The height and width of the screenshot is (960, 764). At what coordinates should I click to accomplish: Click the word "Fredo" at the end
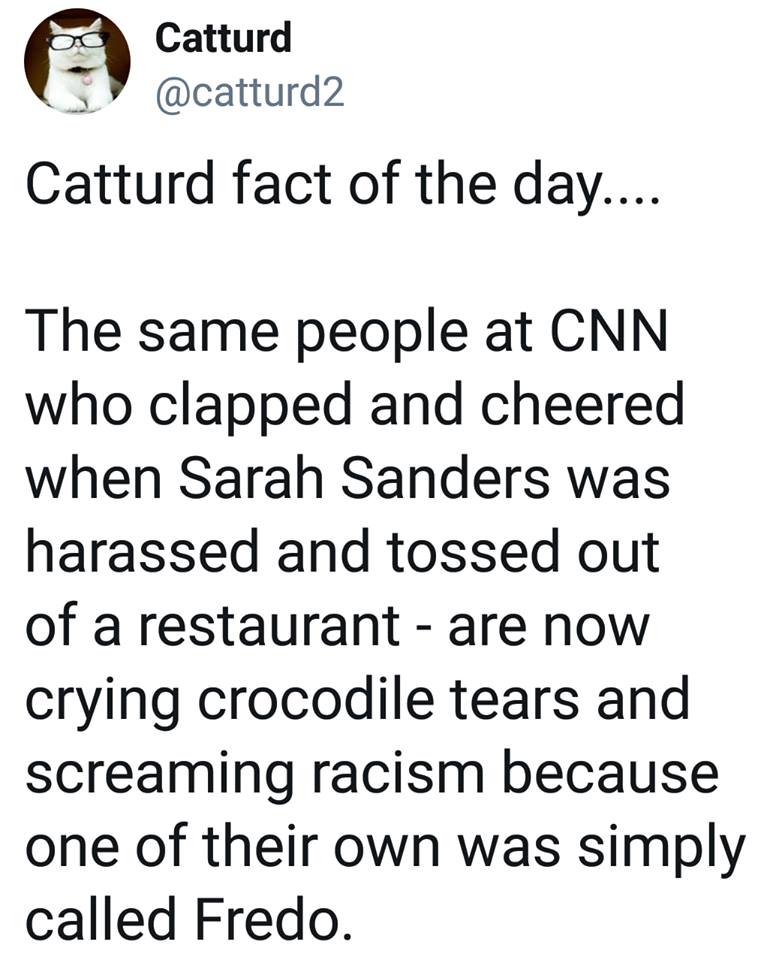(273, 918)
